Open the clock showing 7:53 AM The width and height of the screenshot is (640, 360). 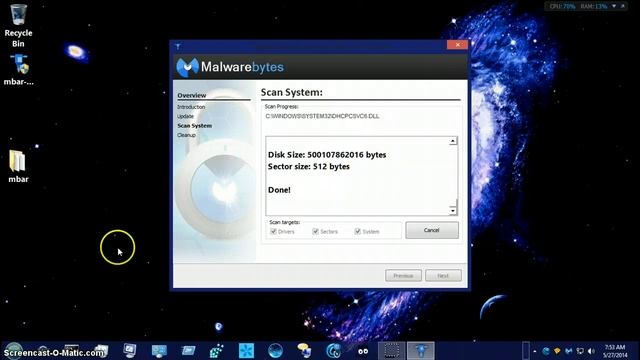(615, 351)
